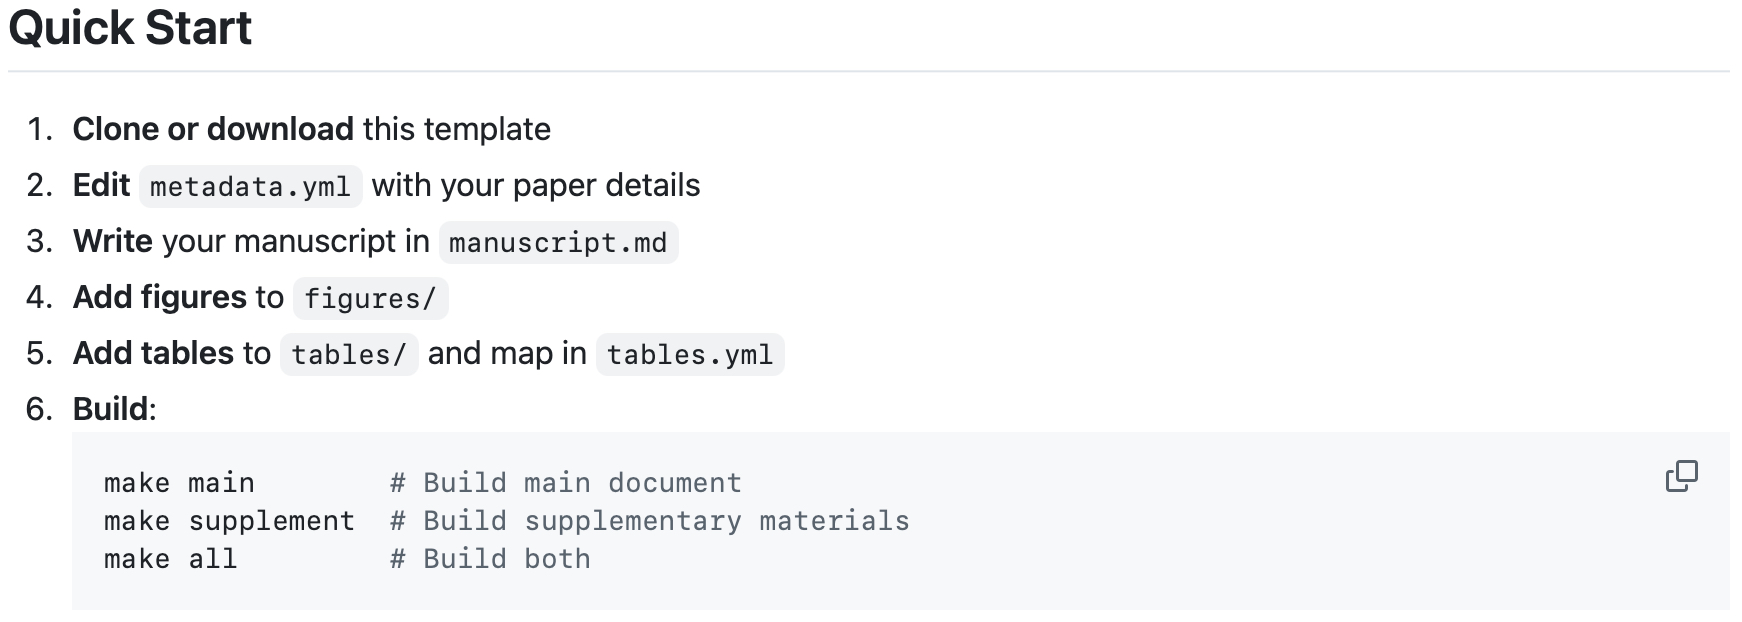The image size is (1742, 622).
Task: Click the bold 'Edit' word
Action: click(101, 185)
